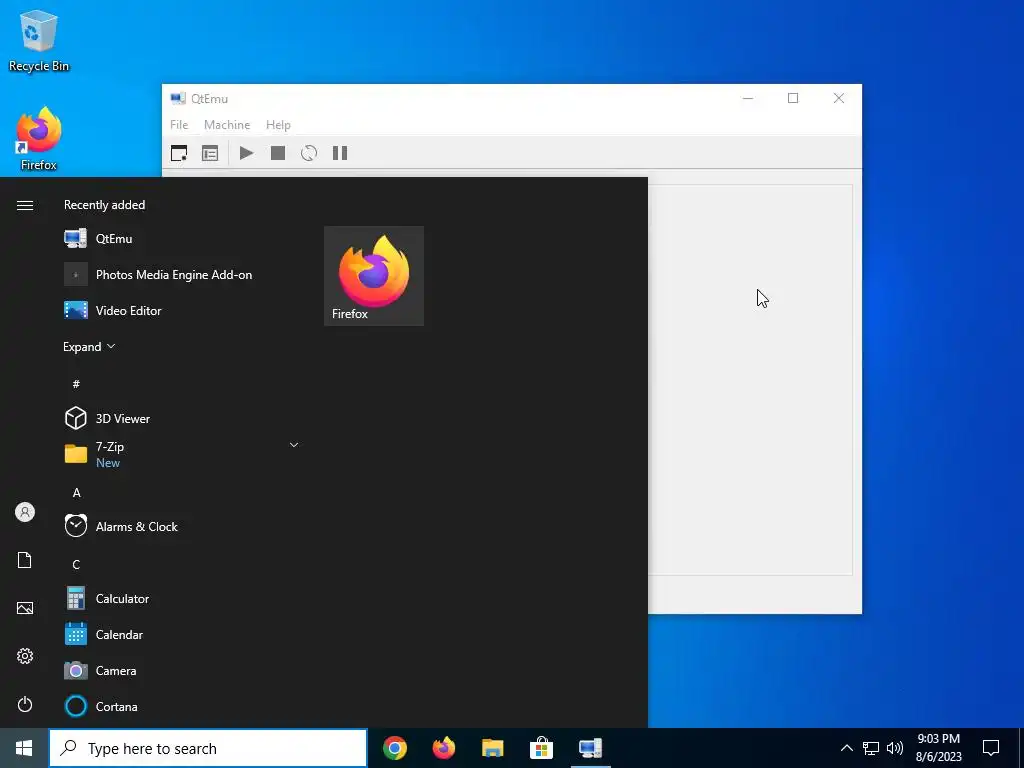Open Camera from the app list
The height and width of the screenshot is (768, 1024).
tap(183, 670)
